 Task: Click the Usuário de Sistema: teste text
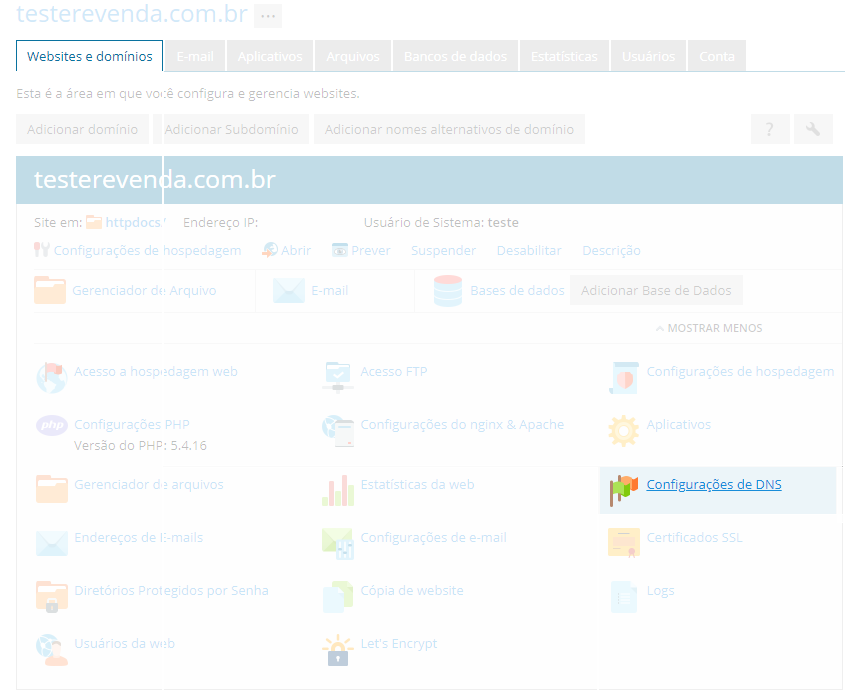[x=441, y=223]
